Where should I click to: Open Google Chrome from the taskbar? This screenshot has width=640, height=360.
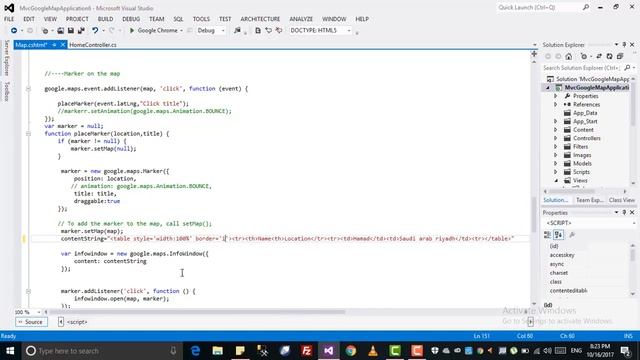click(x=351, y=351)
